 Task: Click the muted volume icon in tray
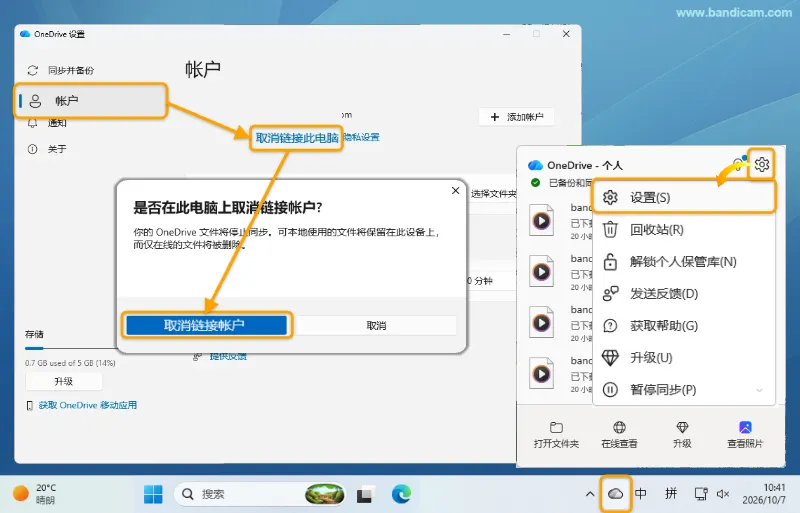click(722, 494)
